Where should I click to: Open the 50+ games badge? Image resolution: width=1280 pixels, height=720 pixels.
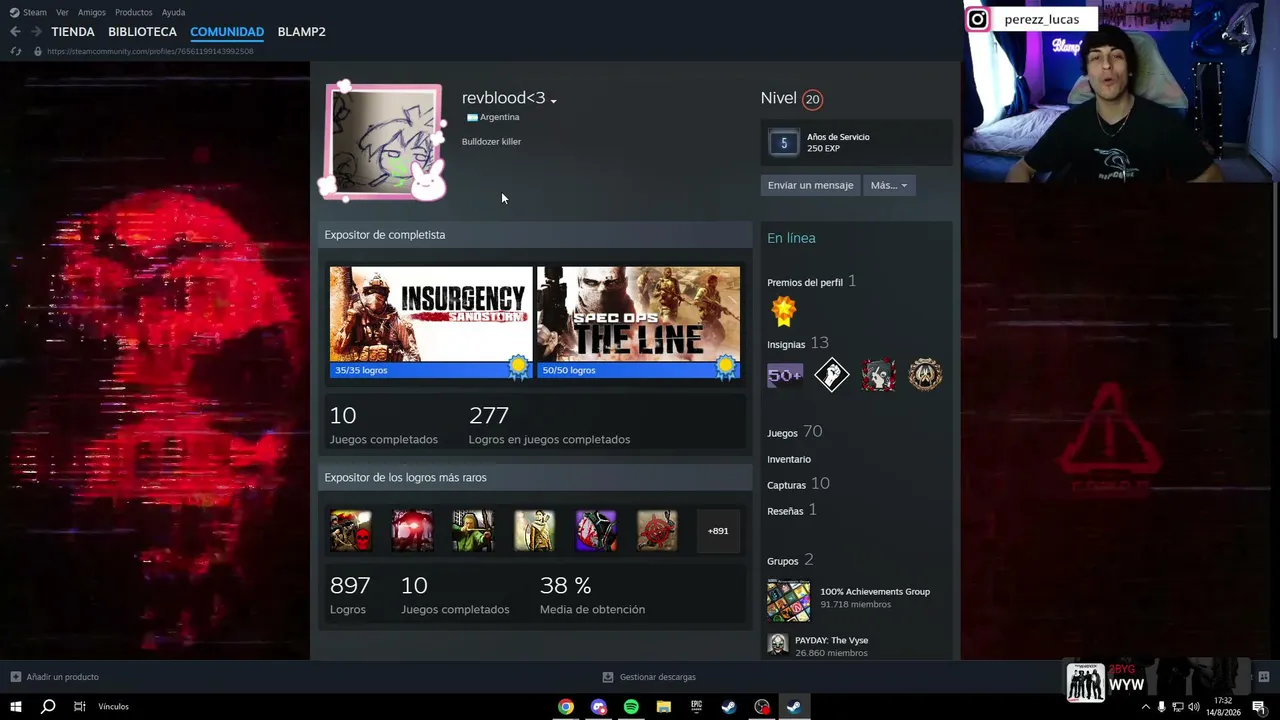[785, 375]
